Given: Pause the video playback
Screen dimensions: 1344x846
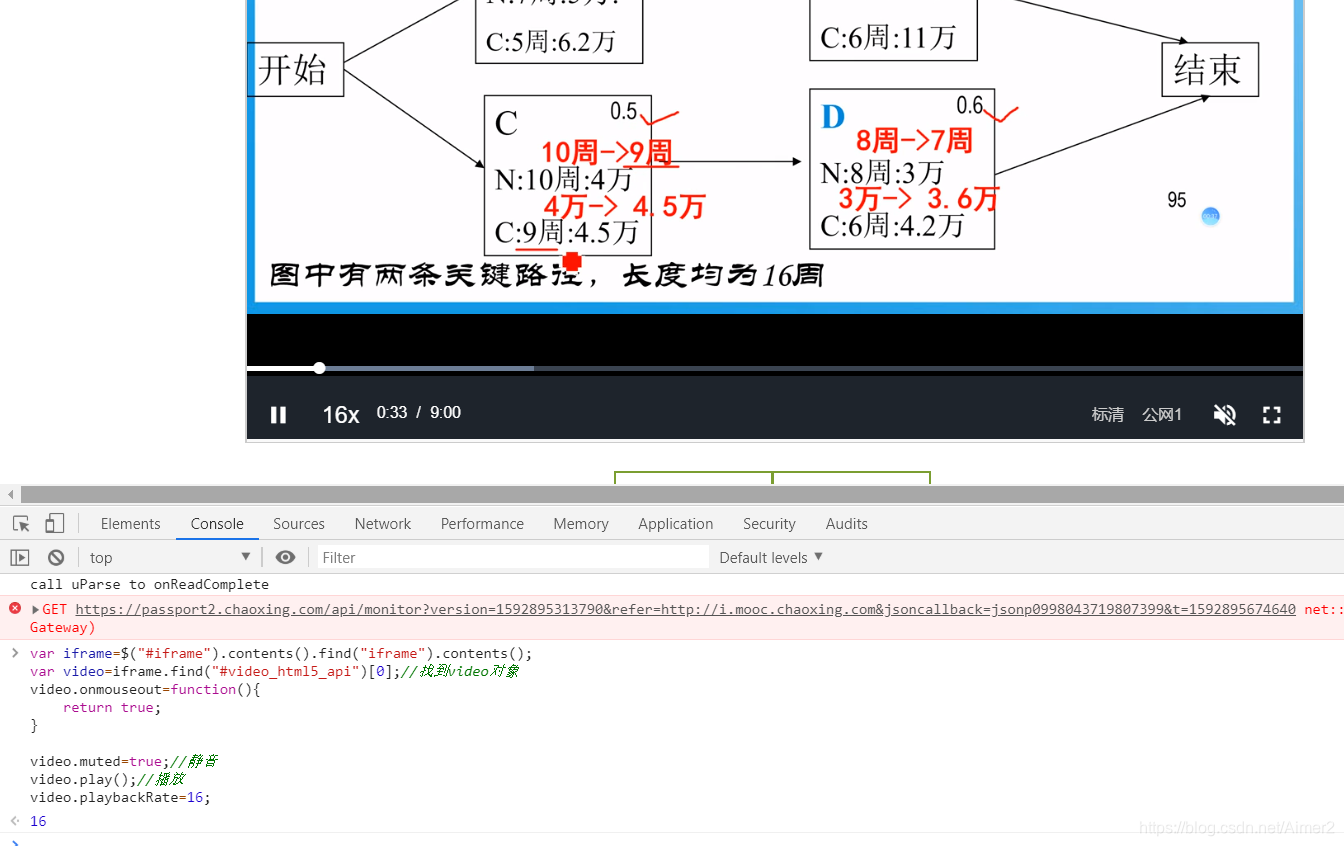Looking at the screenshot, I should point(278,414).
